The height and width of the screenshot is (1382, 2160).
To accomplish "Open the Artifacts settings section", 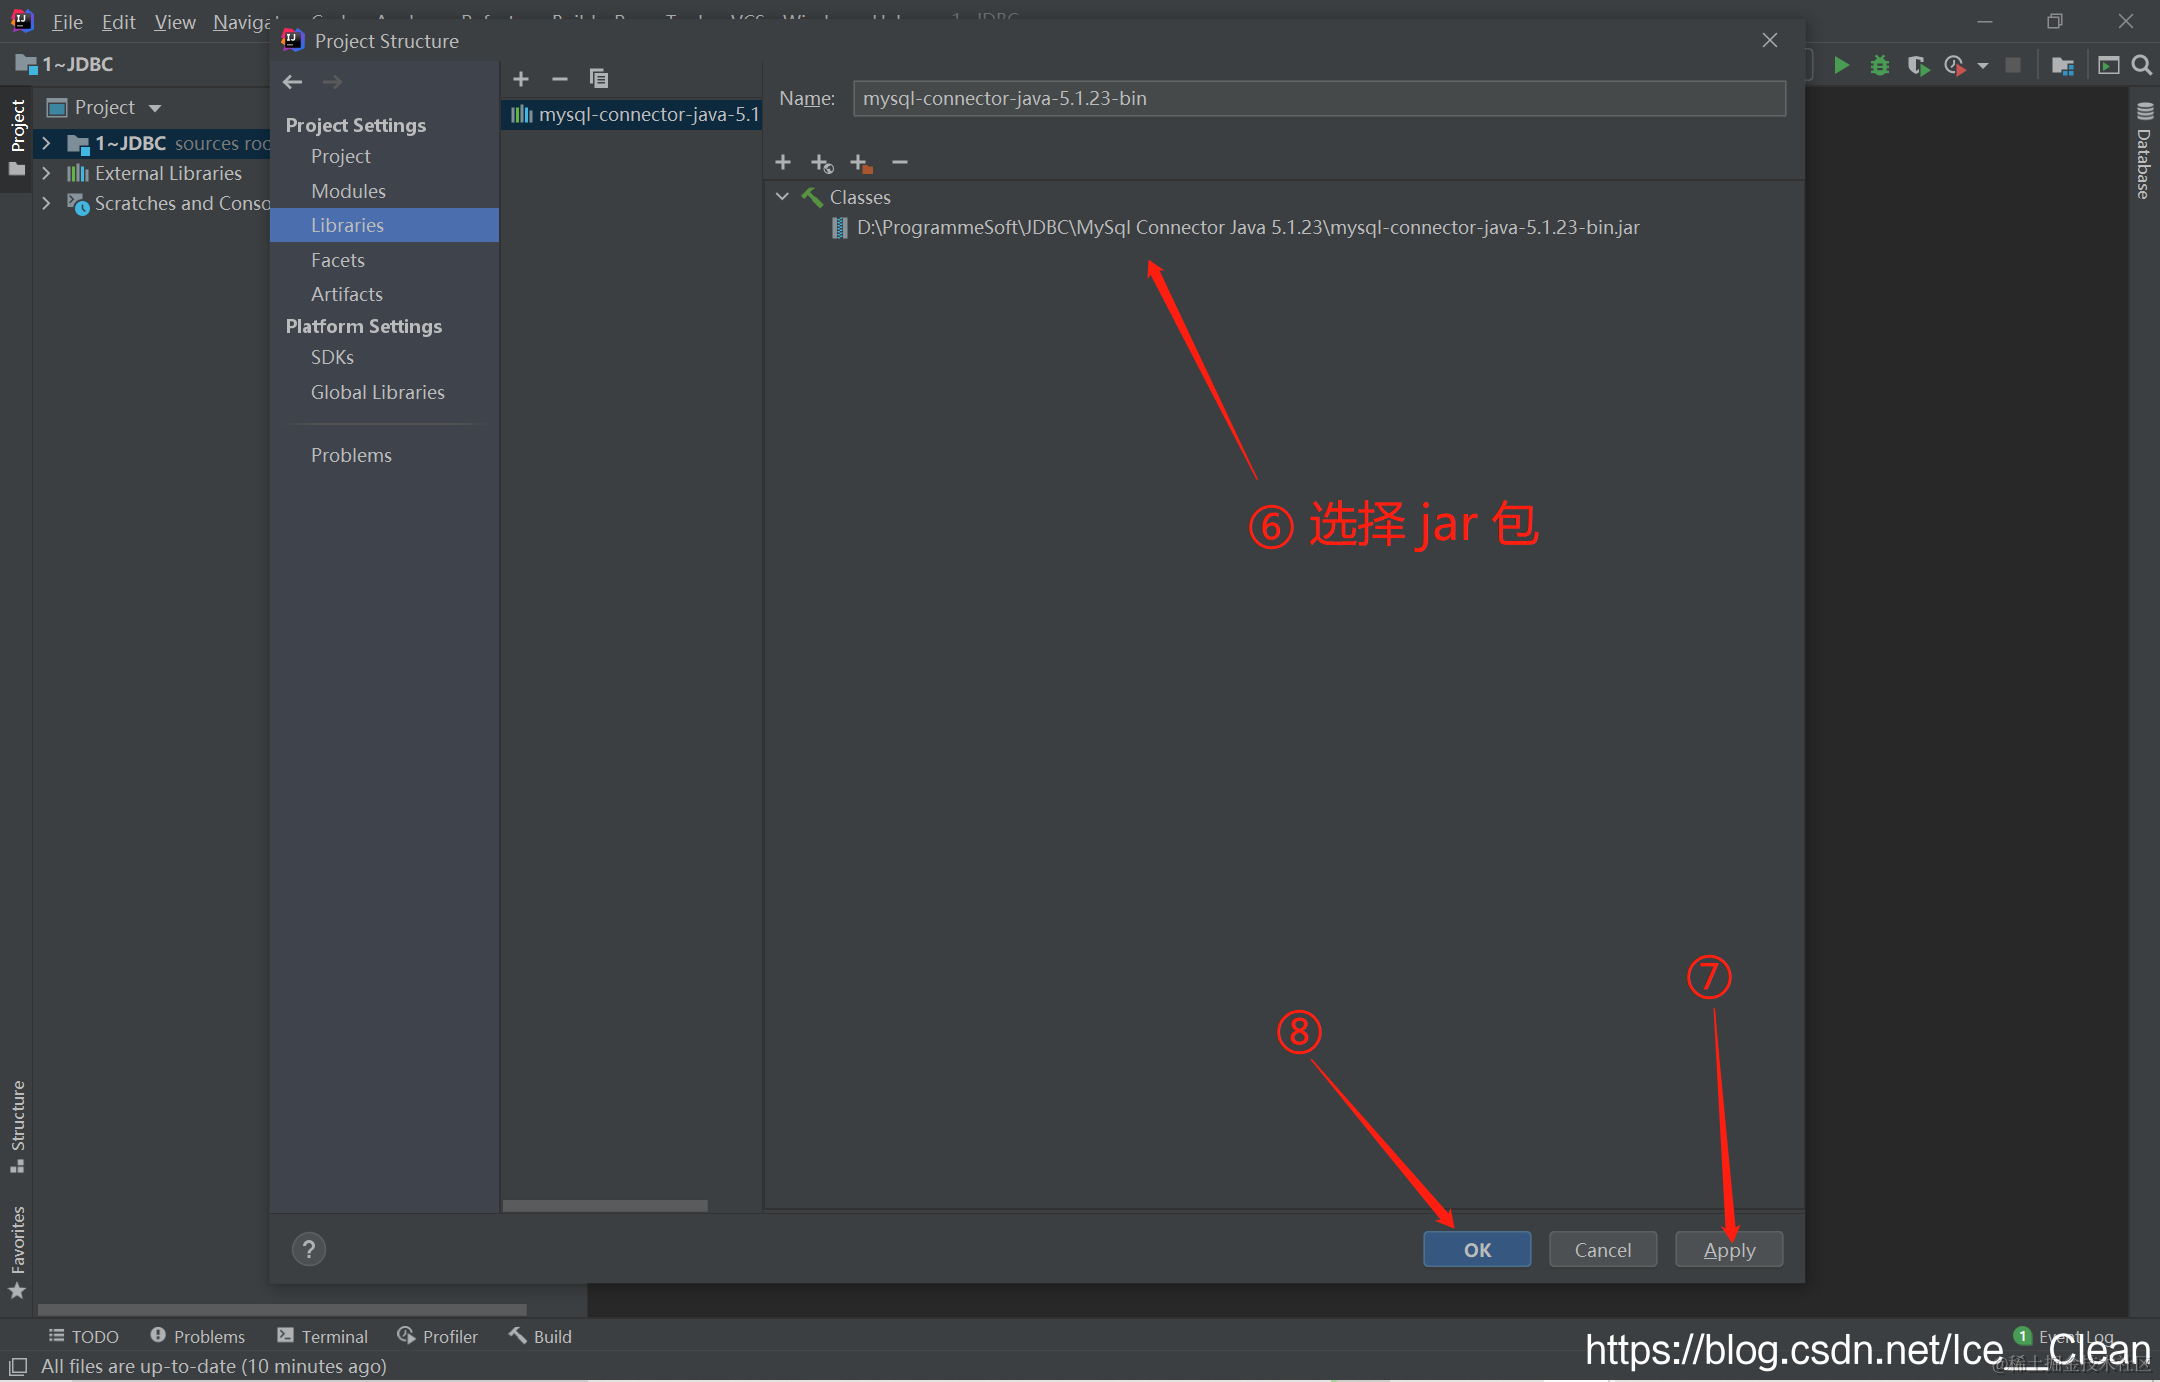I will point(346,294).
